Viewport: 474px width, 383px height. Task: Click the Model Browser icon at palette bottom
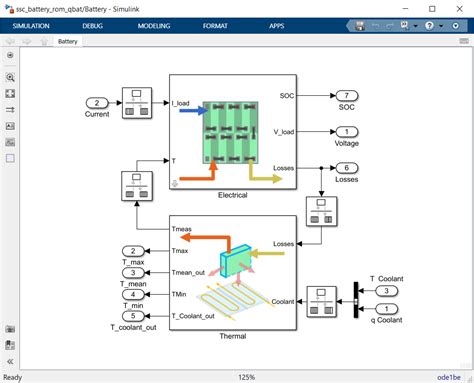coord(10,329)
